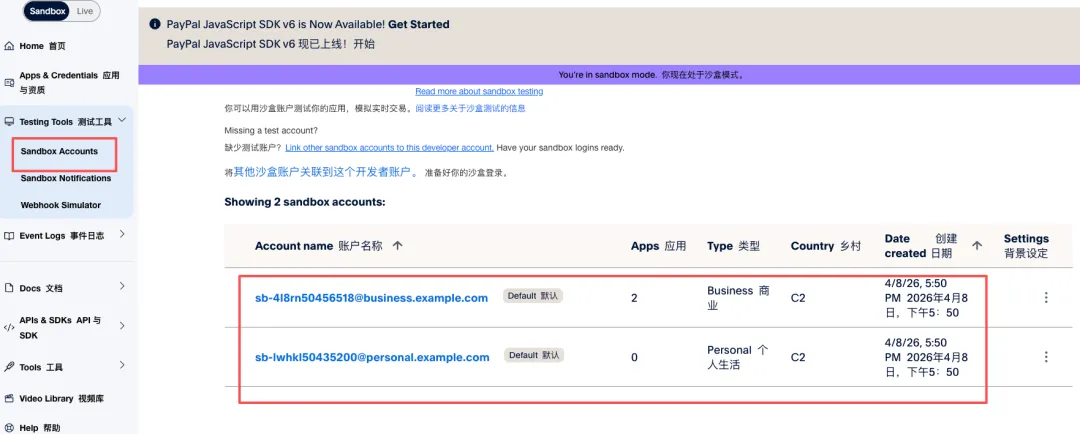Viewport: 1080px width, 434px height.
Task: Click Video Library clapperboard icon
Action: click(9, 398)
